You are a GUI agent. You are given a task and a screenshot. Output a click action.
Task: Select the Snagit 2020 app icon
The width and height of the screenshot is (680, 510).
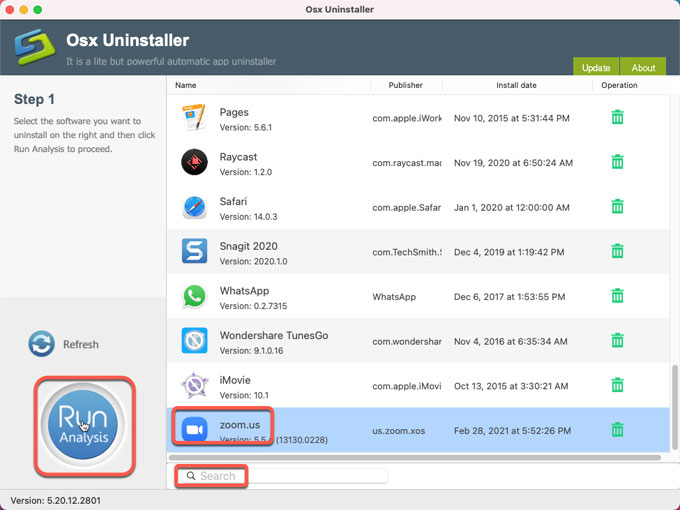coord(194,251)
